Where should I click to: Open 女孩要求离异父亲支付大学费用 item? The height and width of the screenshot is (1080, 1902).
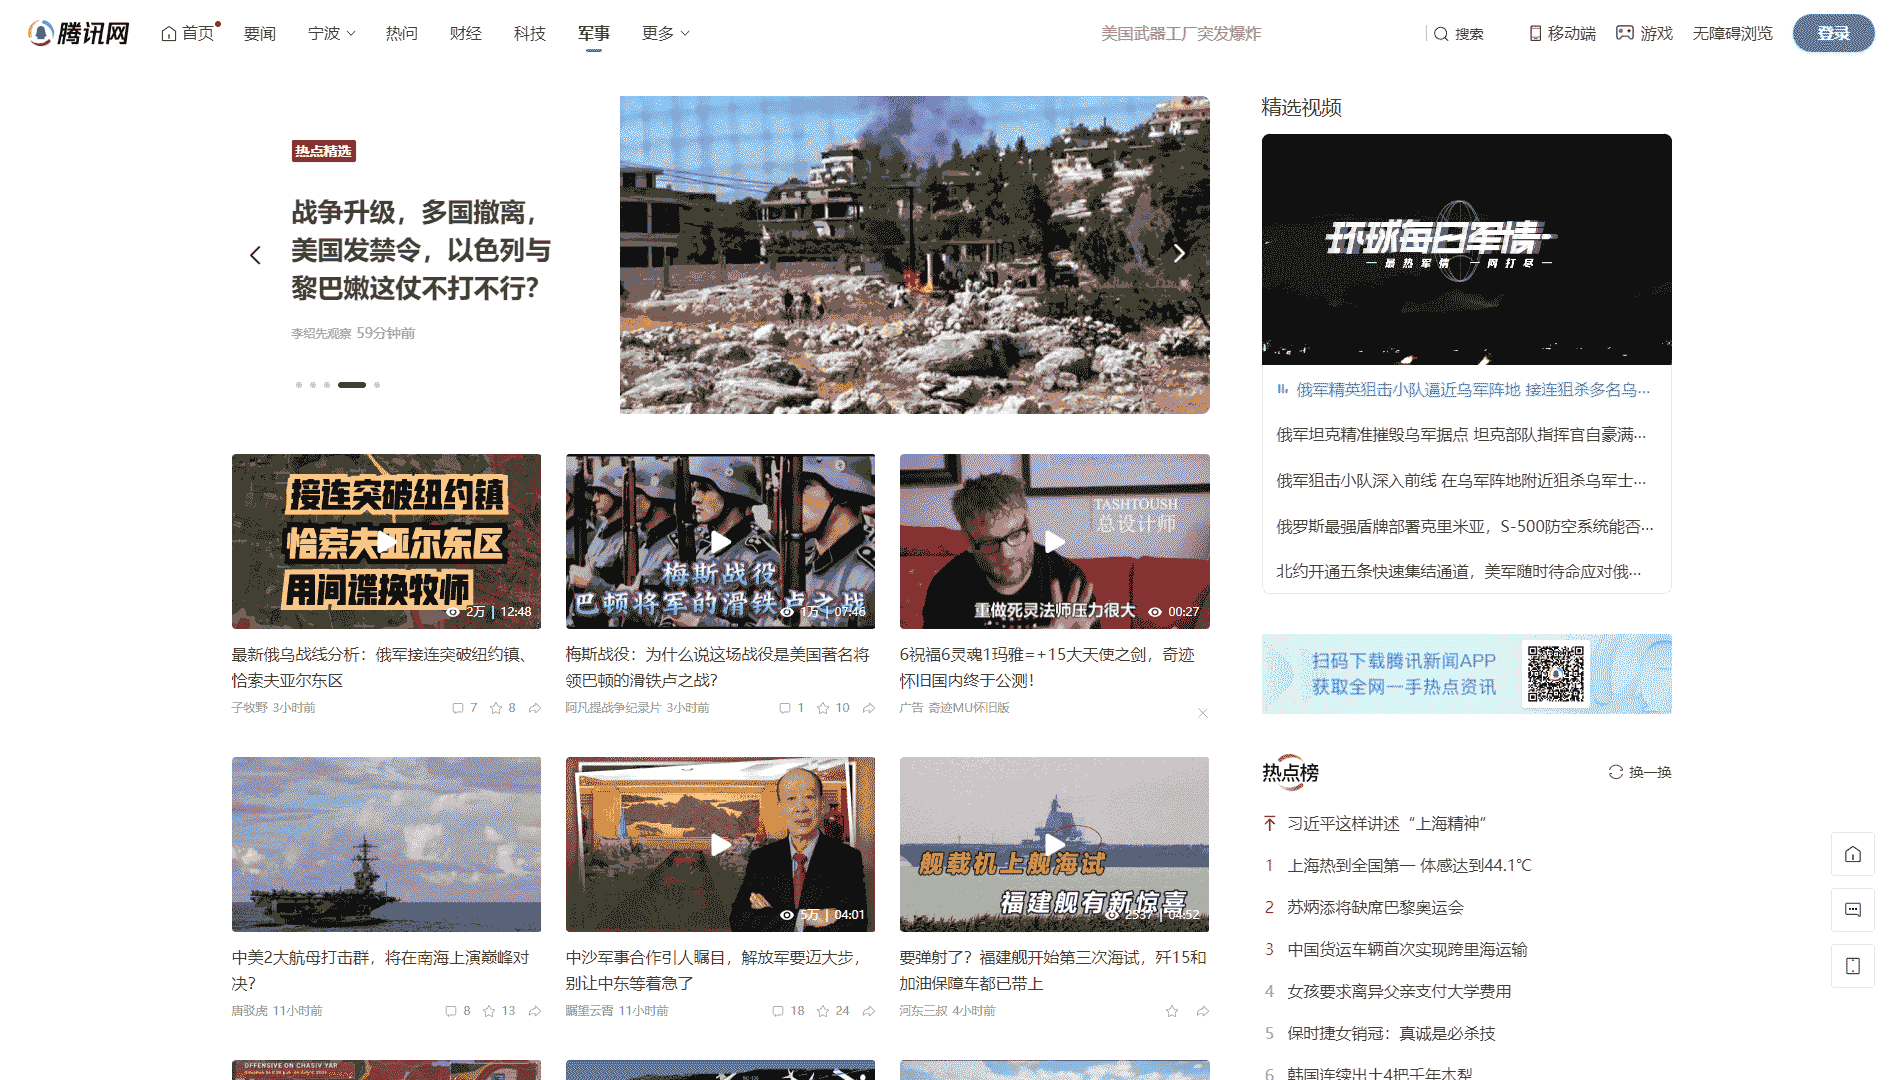click(1400, 991)
